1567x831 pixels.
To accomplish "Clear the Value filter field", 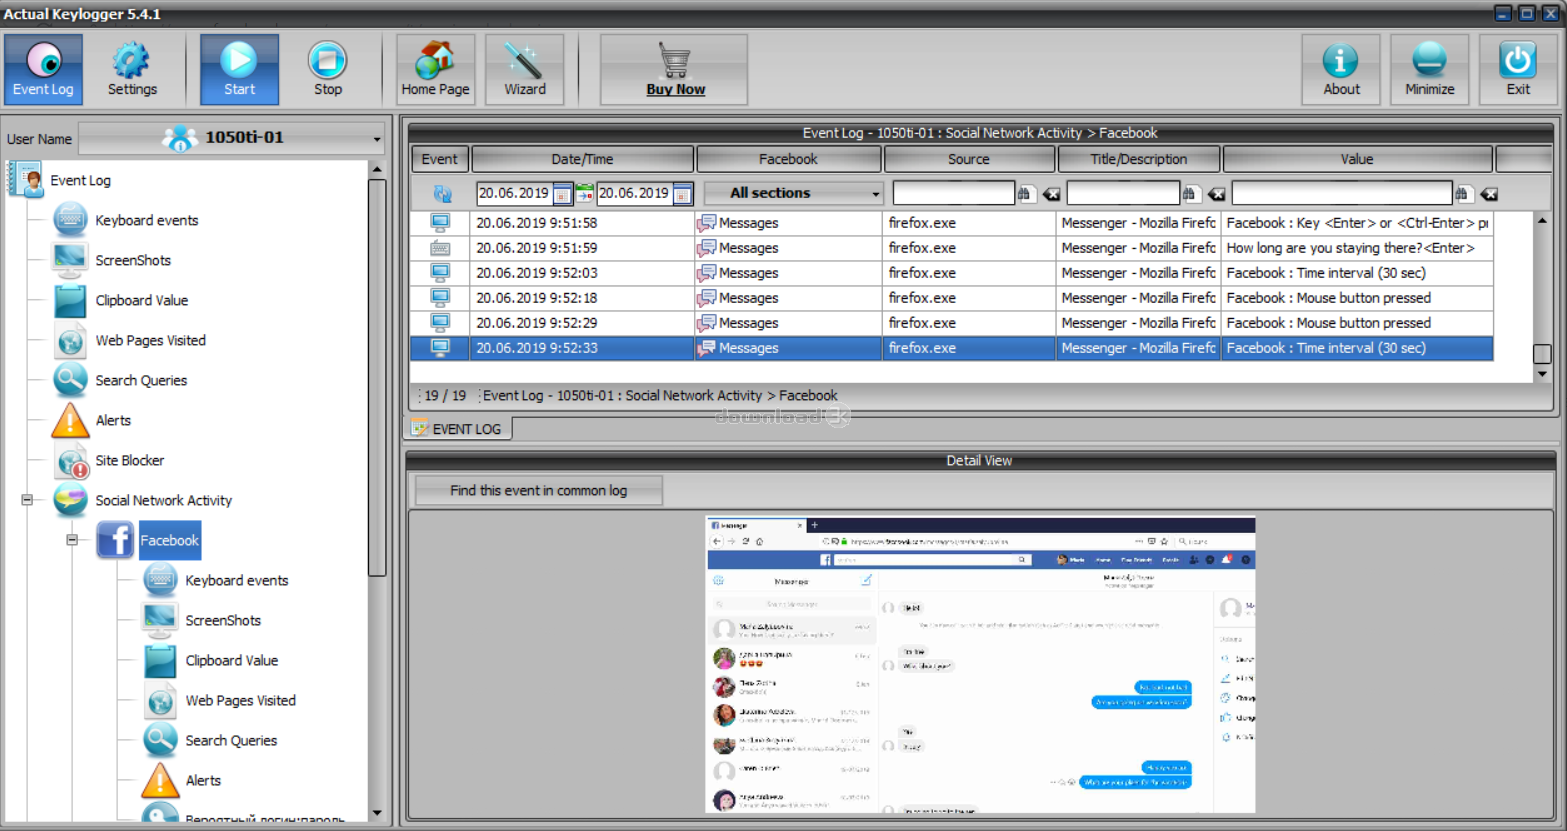I will coord(1489,194).
